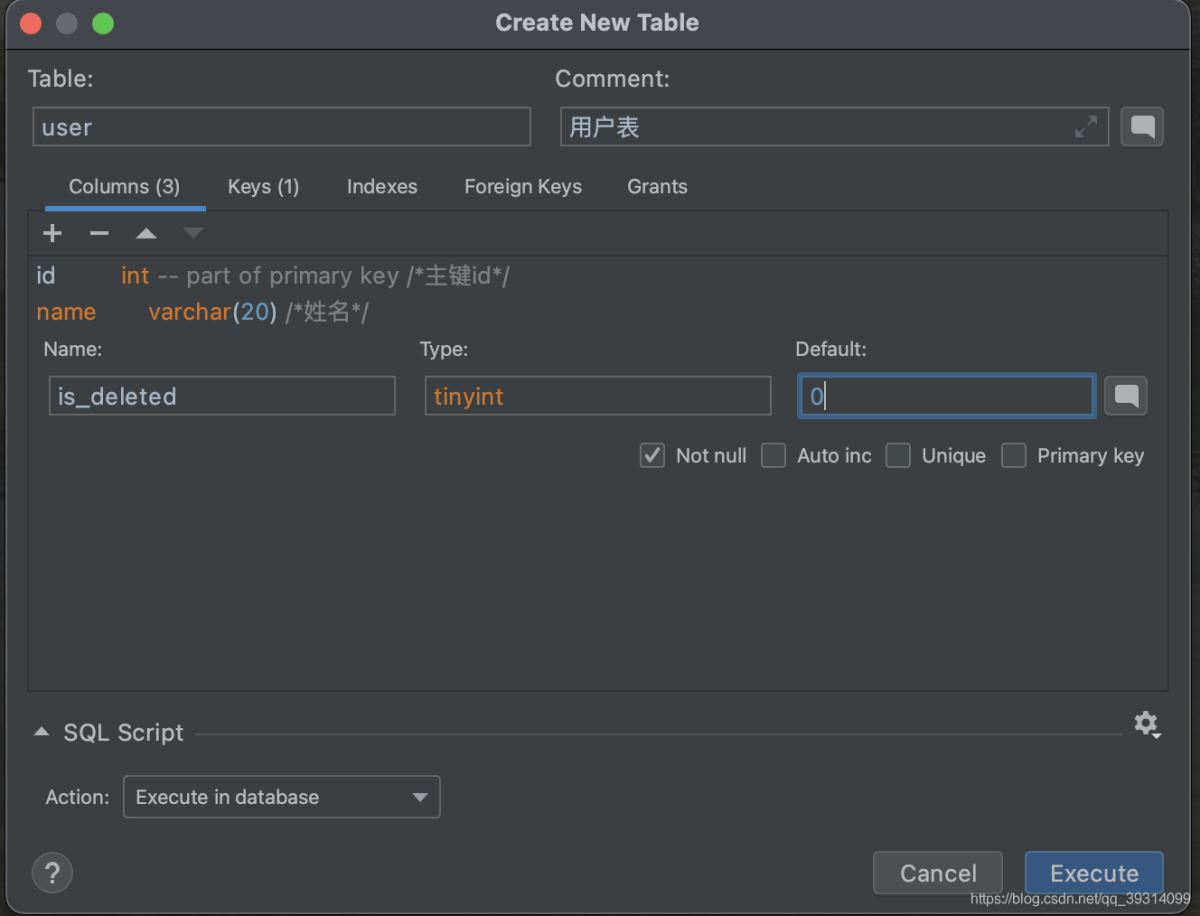Click the add column plus icon
Image resolution: width=1200 pixels, height=916 pixels.
point(52,234)
